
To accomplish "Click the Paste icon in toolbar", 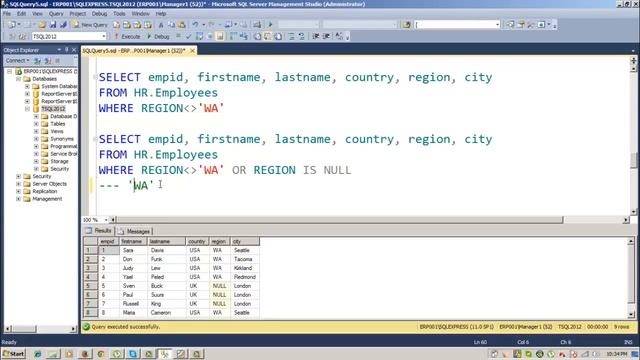I will (x=182, y=25).
